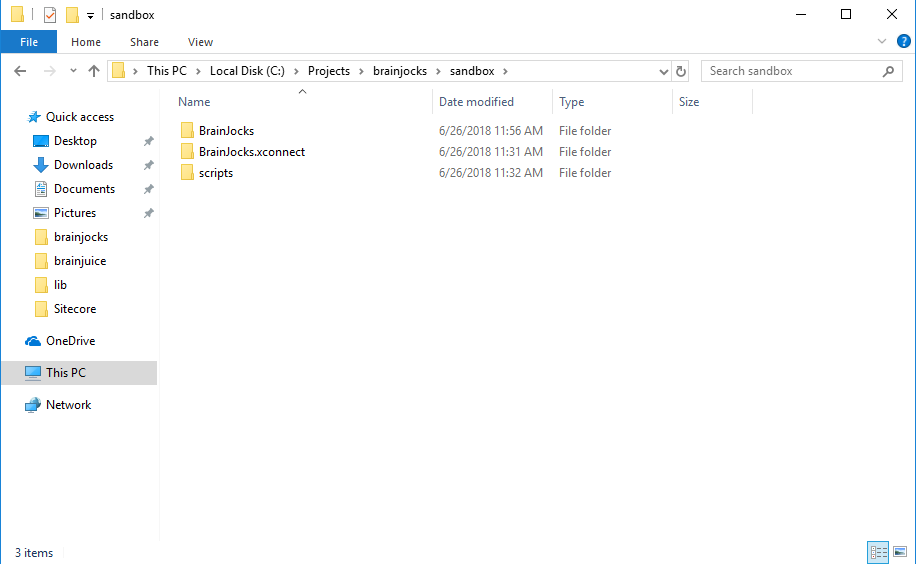Open the View ribbon tab

(x=200, y=42)
